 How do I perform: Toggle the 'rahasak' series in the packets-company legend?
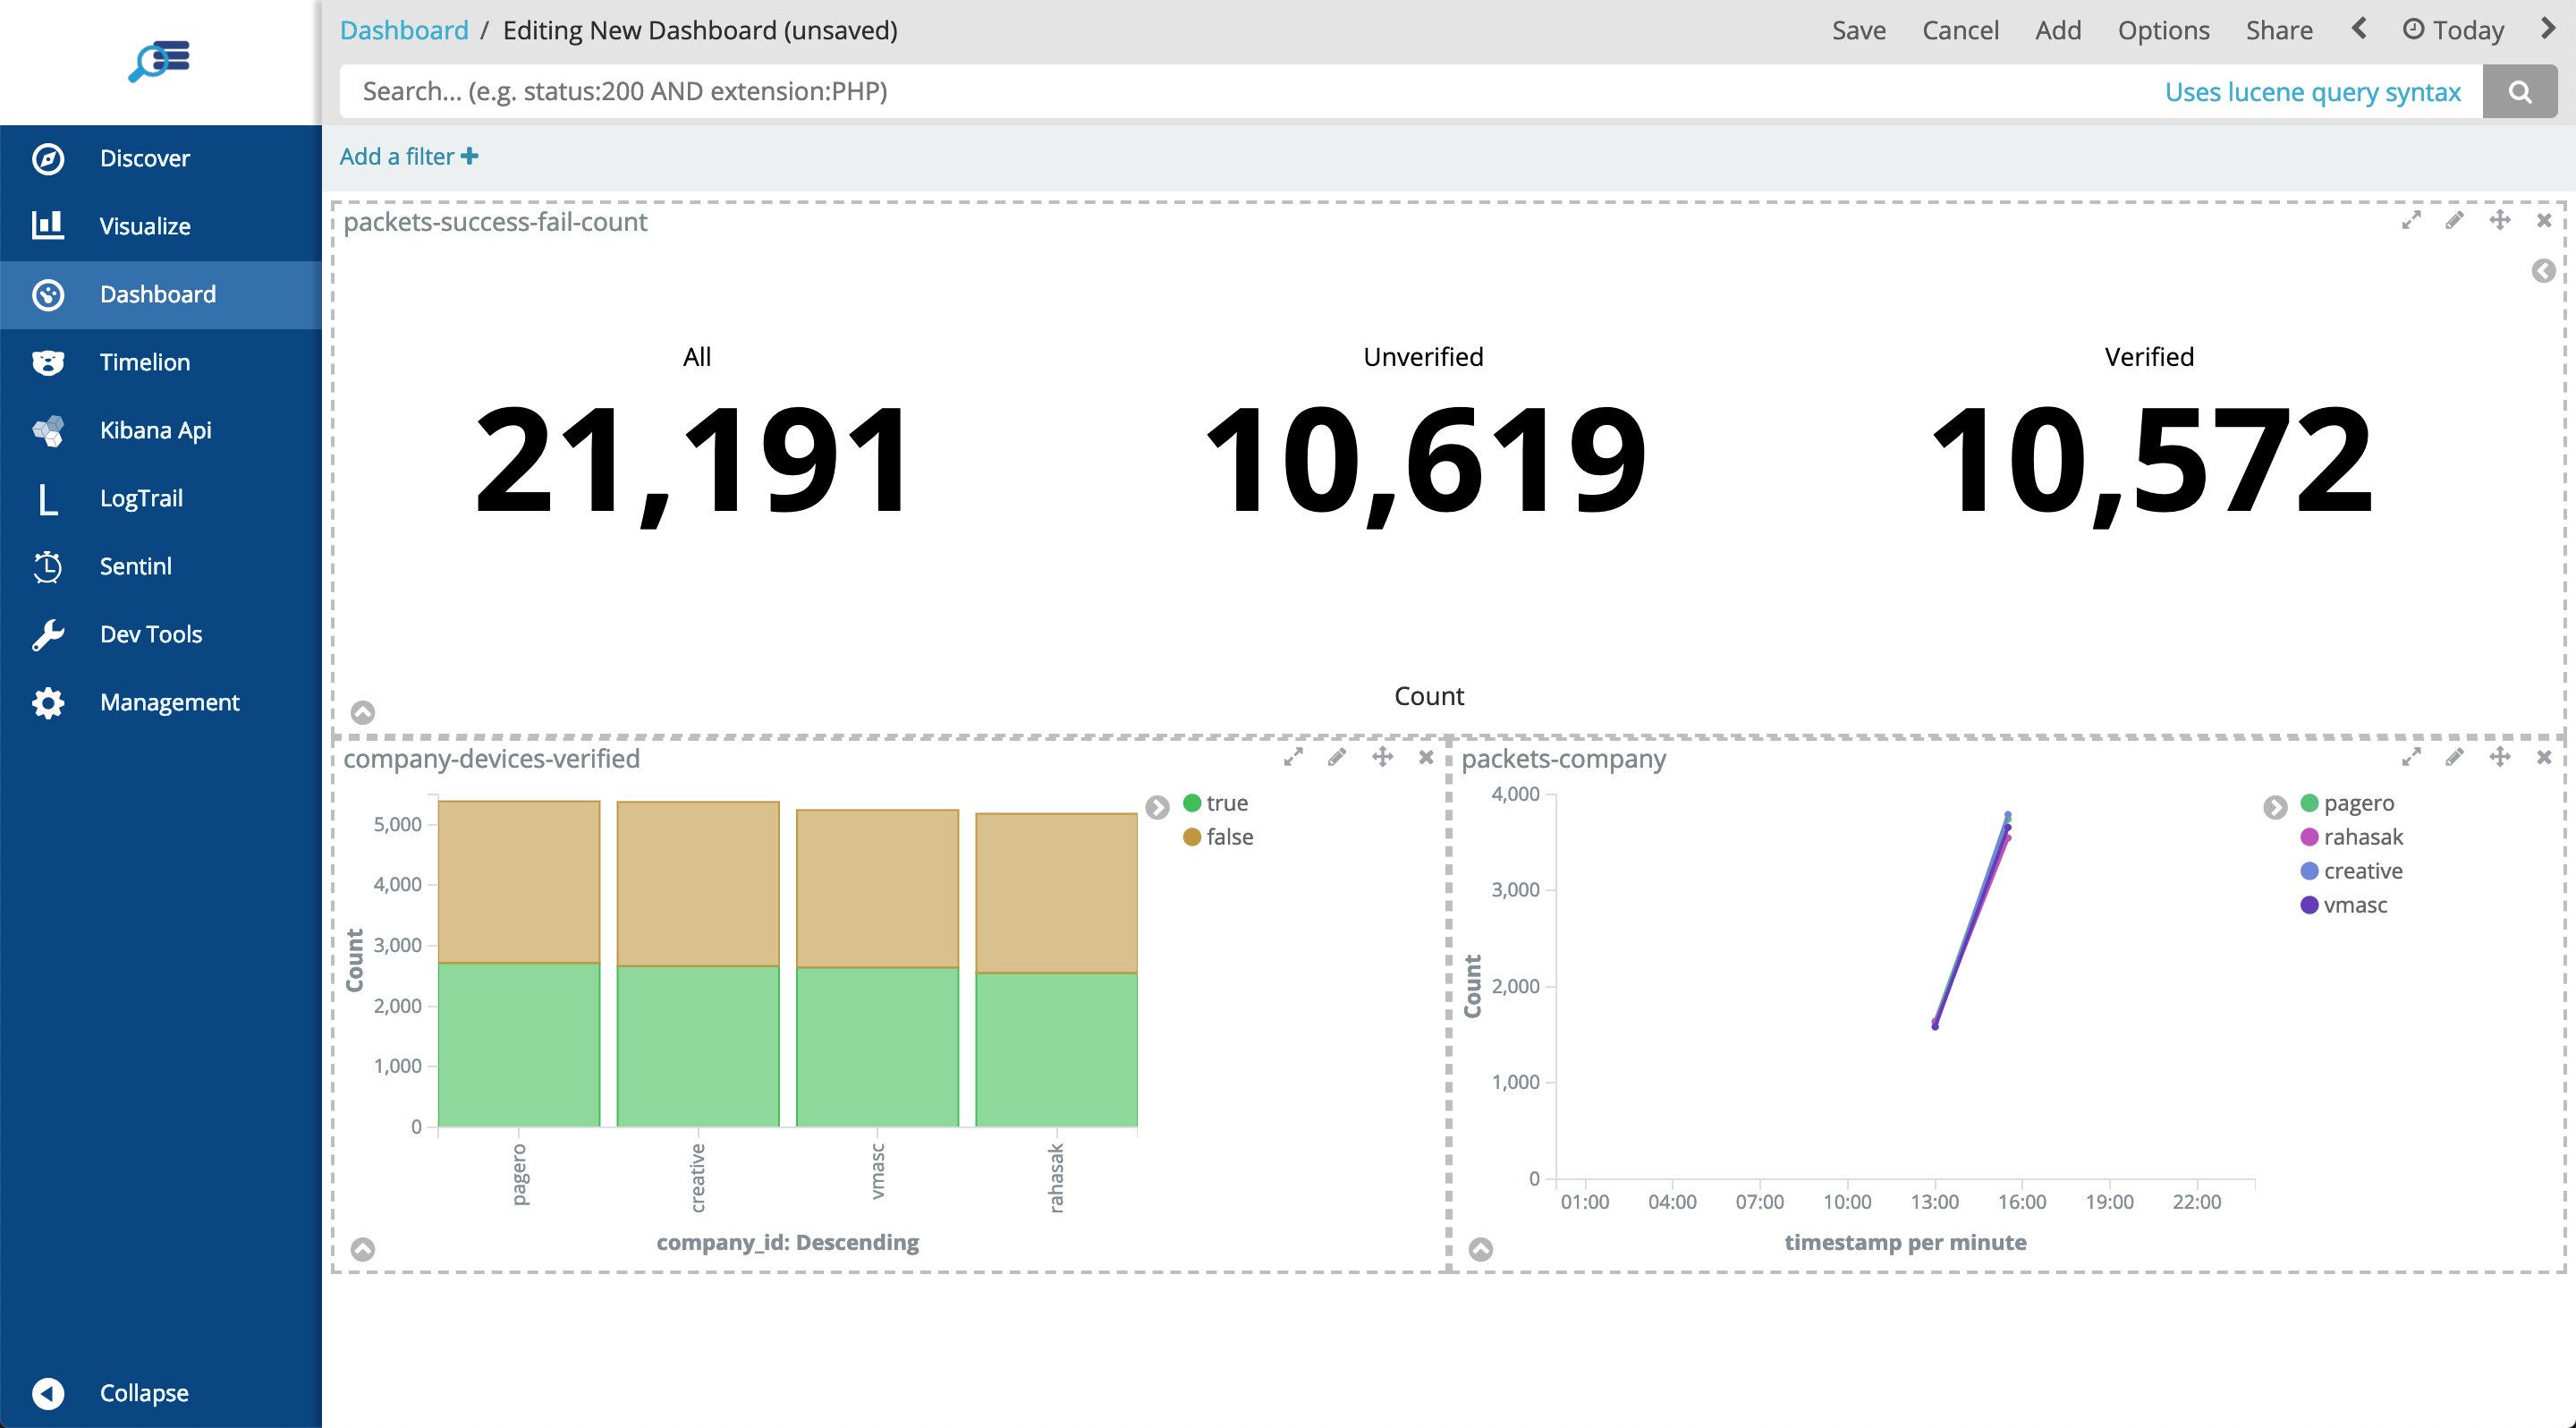(2362, 837)
